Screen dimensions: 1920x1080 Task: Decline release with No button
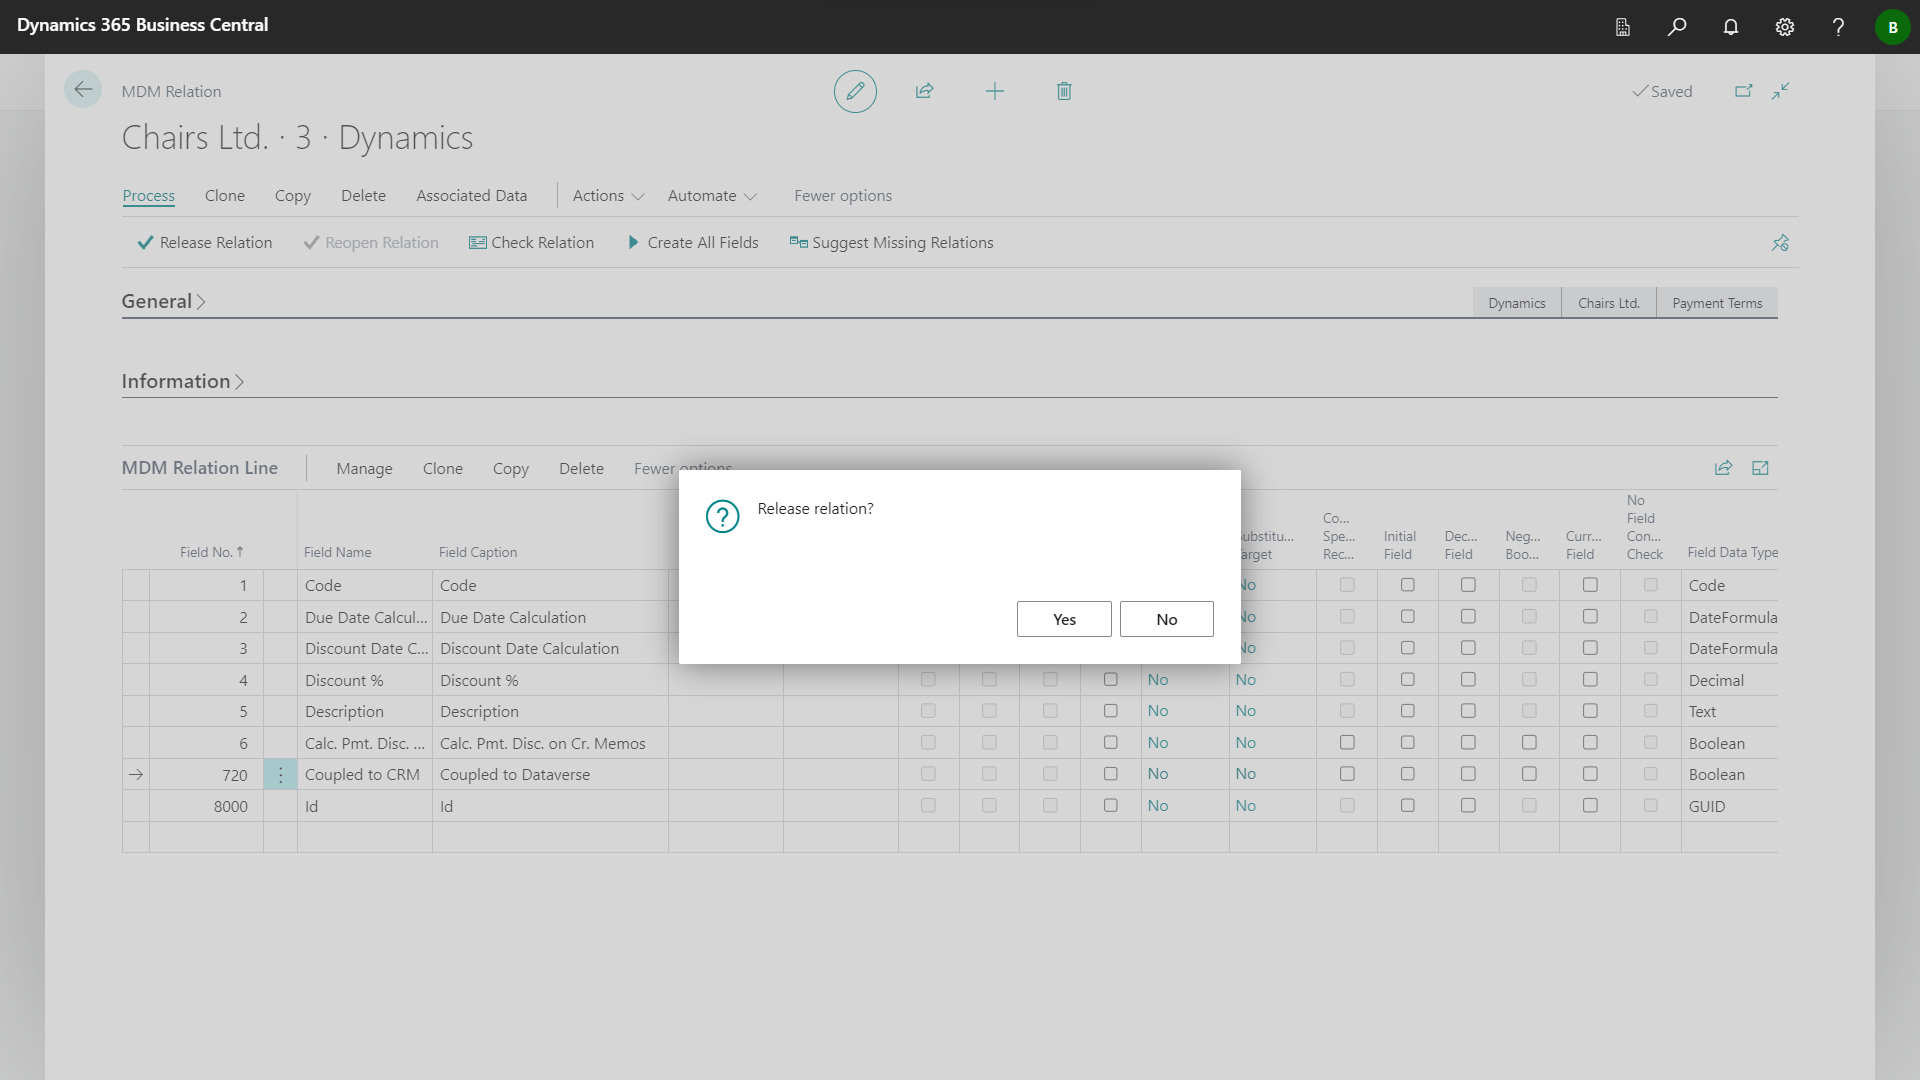pos(1167,619)
